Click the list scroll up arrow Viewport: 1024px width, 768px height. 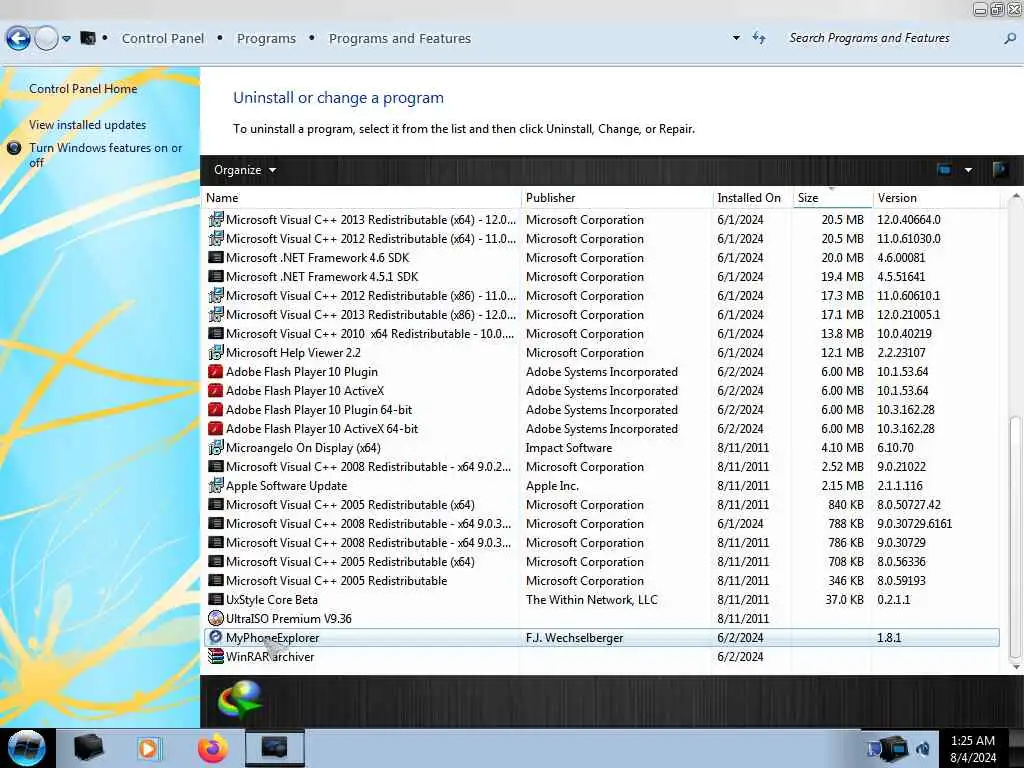[x=1015, y=196]
